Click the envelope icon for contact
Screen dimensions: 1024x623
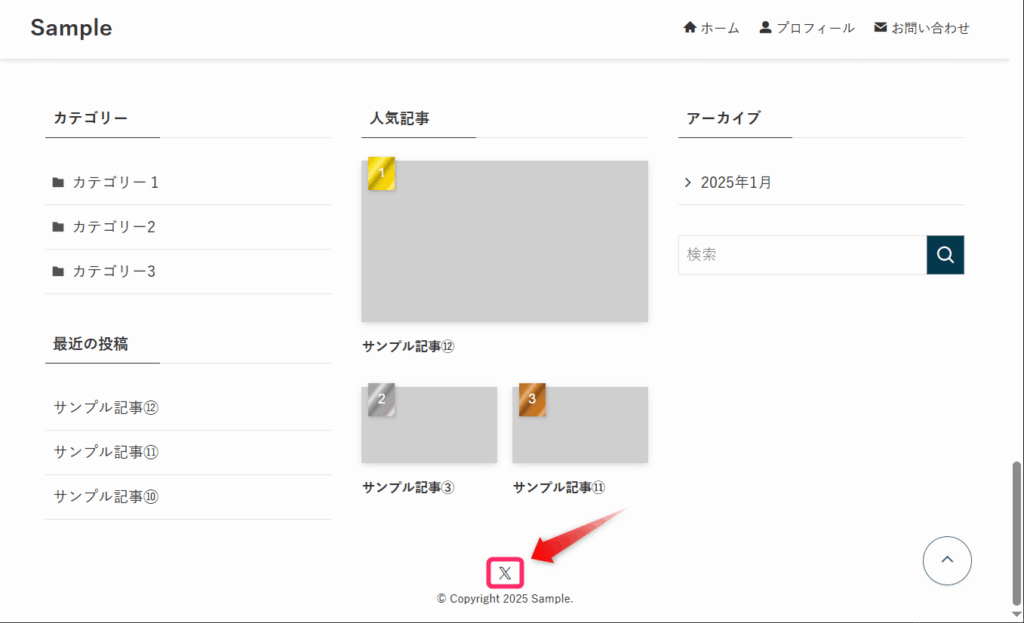[880, 27]
